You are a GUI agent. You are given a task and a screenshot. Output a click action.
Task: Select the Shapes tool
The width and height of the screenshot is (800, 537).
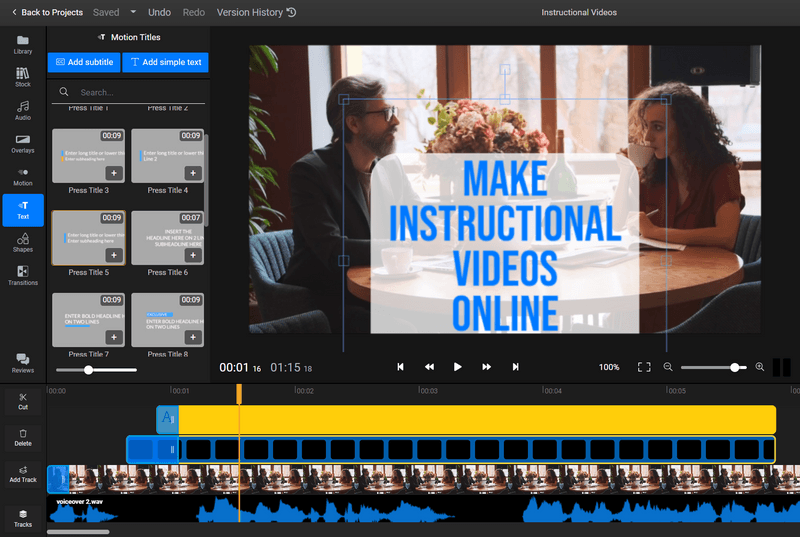point(22,243)
